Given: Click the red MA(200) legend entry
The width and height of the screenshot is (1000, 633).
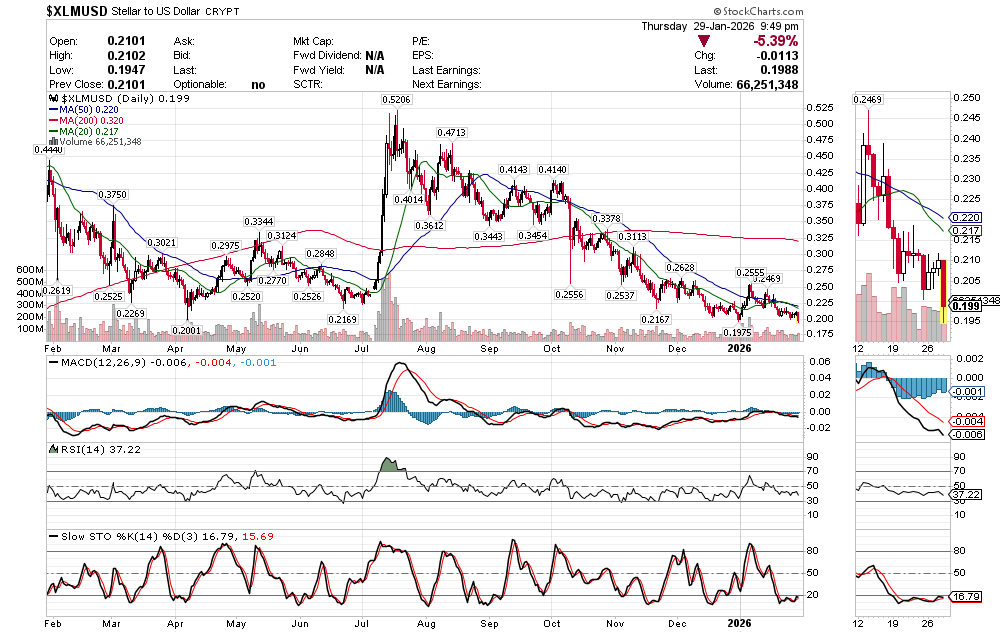Looking at the screenshot, I should pyautogui.click(x=92, y=121).
